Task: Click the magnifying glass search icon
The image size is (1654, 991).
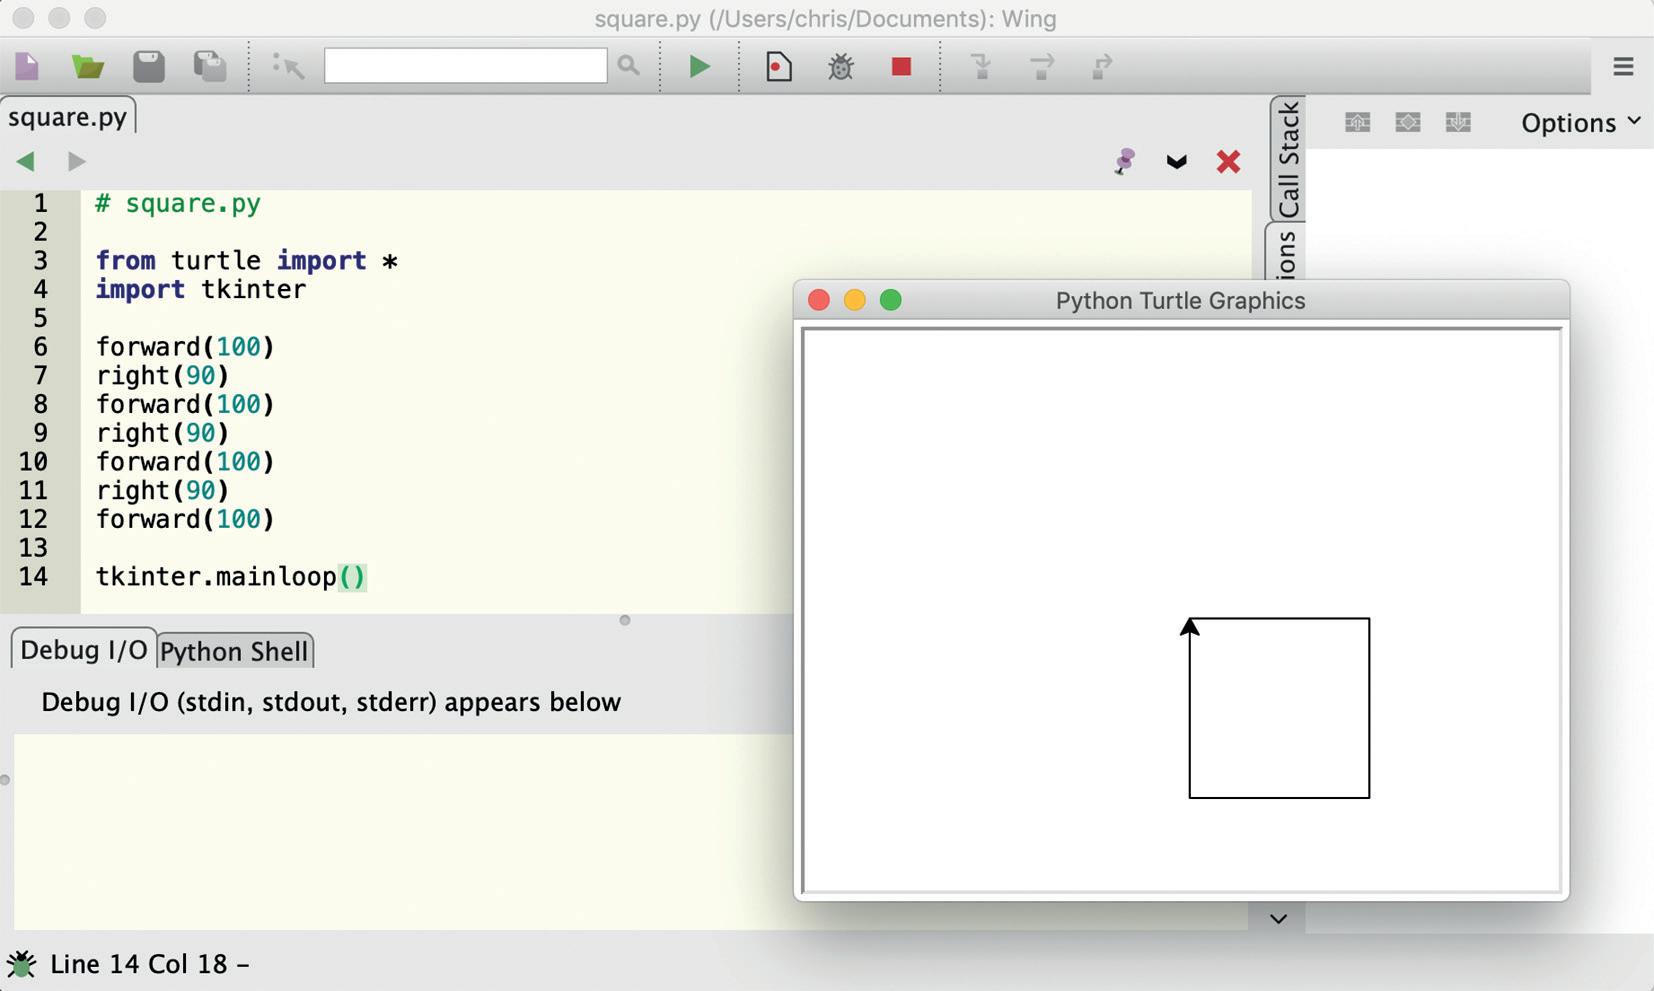Action: [628, 66]
